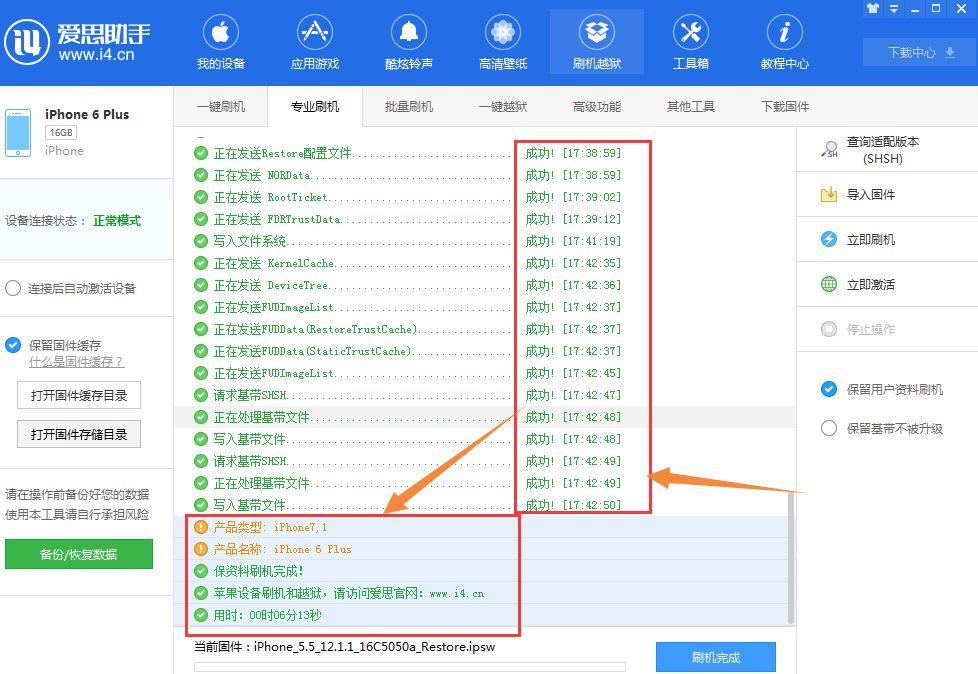
Task: Select the 用时: 00时06分13秒 row
Action: click(x=481, y=615)
